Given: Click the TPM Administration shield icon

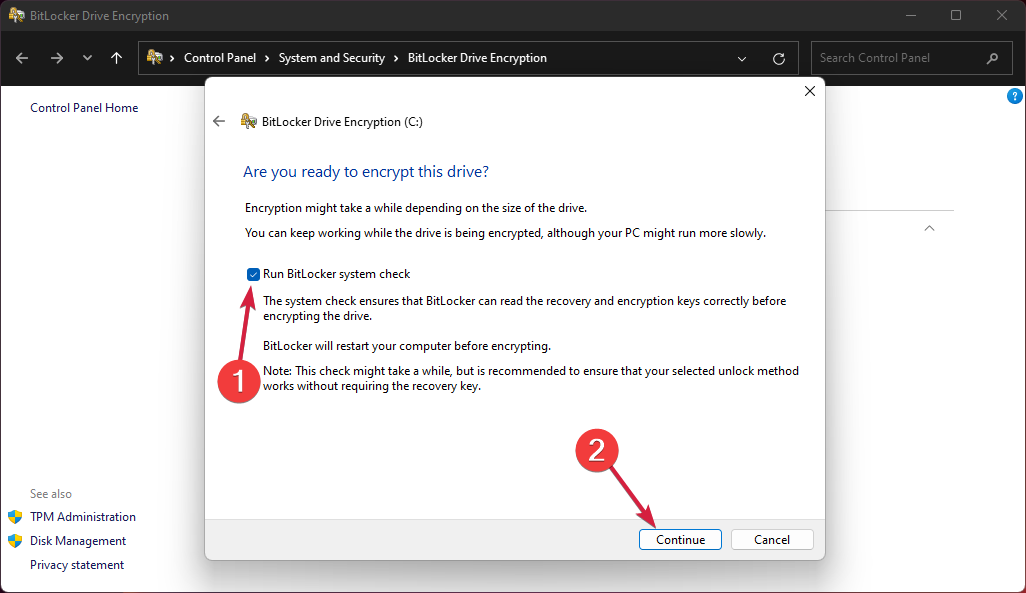Looking at the screenshot, I should coord(17,516).
